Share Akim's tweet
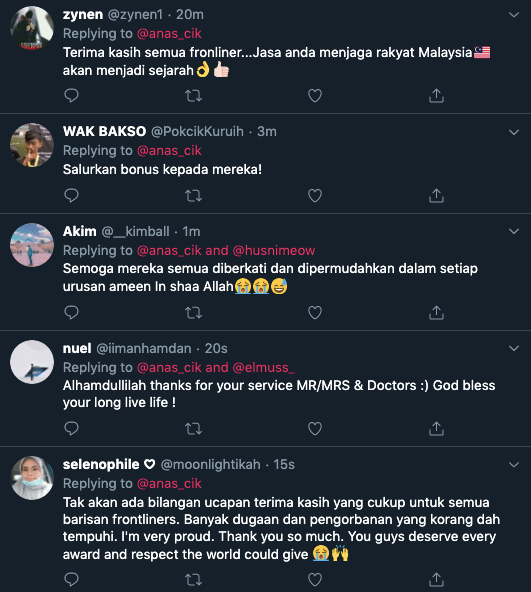The height and width of the screenshot is (592, 531). pos(436,313)
